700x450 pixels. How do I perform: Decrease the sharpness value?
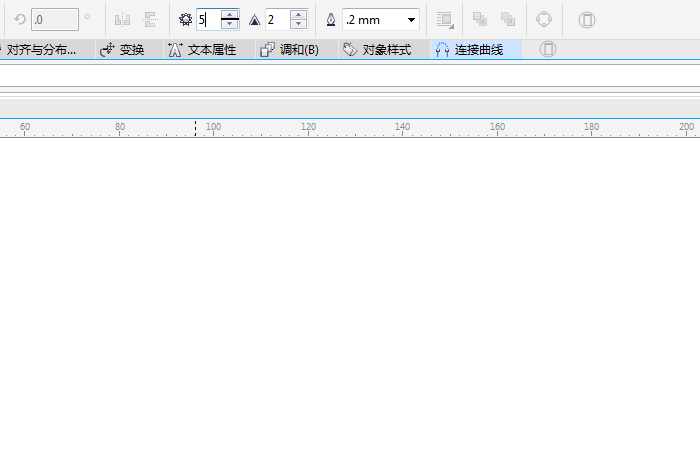pyautogui.click(x=298, y=24)
